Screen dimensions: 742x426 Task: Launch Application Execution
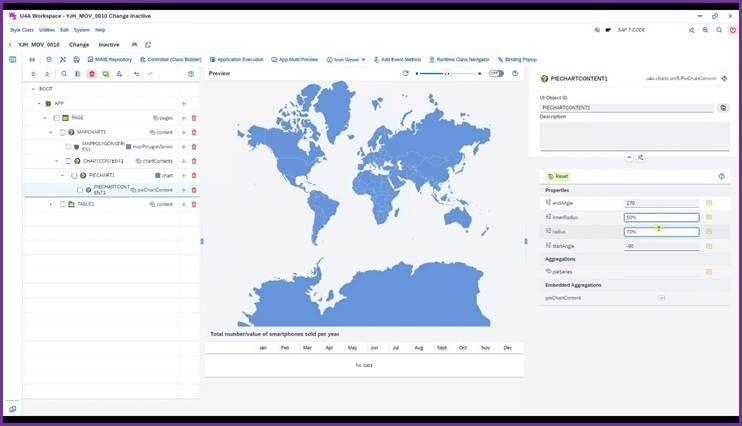(237, 60)
